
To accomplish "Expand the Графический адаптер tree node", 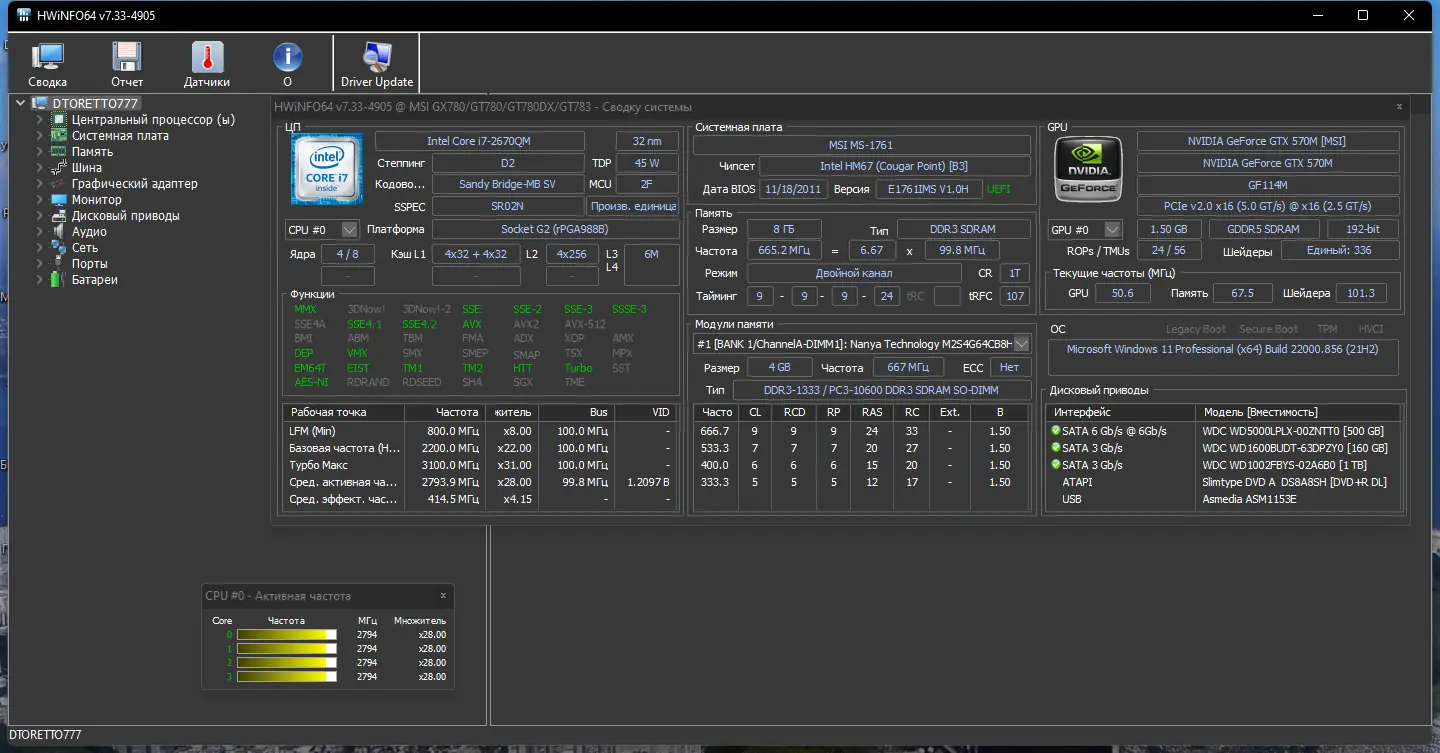I will 40,184.
